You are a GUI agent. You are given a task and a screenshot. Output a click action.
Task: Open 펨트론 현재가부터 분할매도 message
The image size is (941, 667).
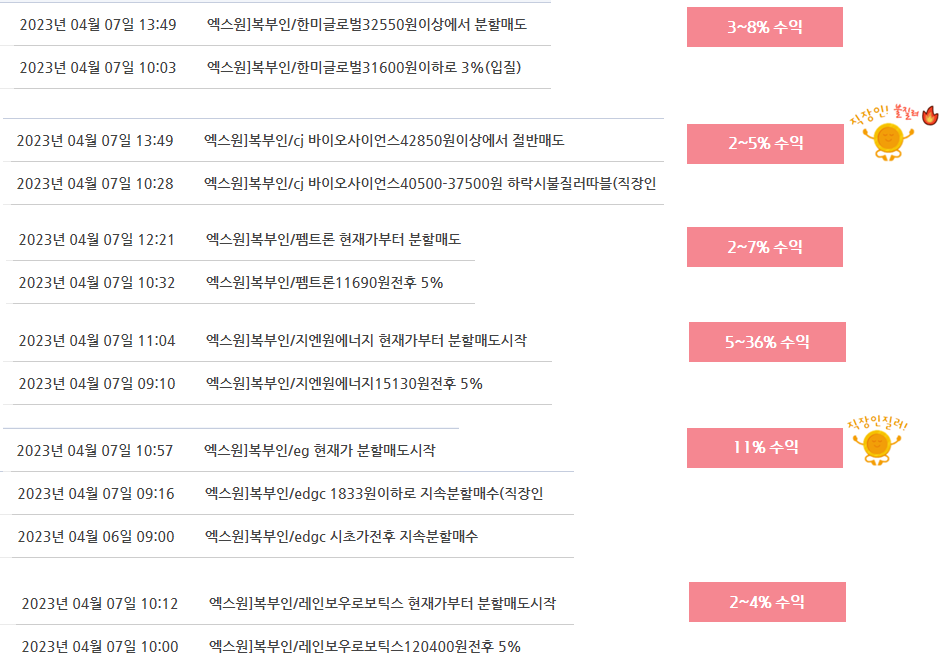tap(333, 240)
